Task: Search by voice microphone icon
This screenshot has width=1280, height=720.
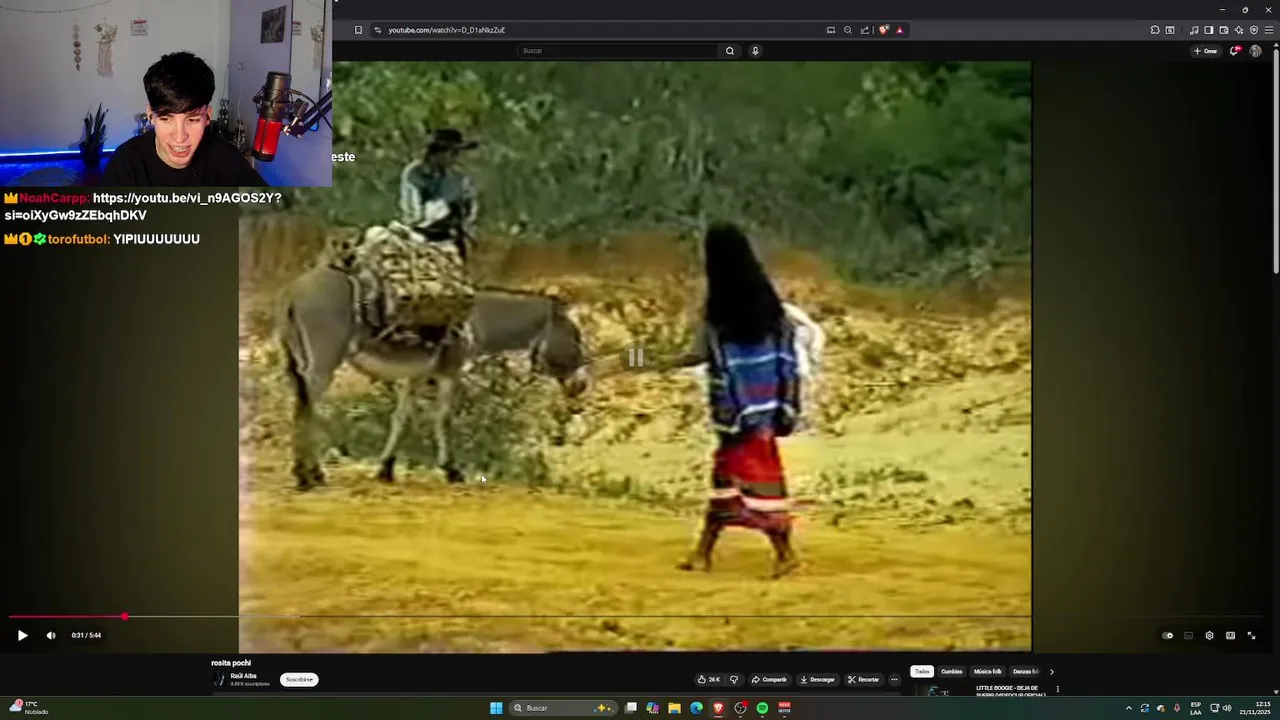Action: click(x=755, y=51)
